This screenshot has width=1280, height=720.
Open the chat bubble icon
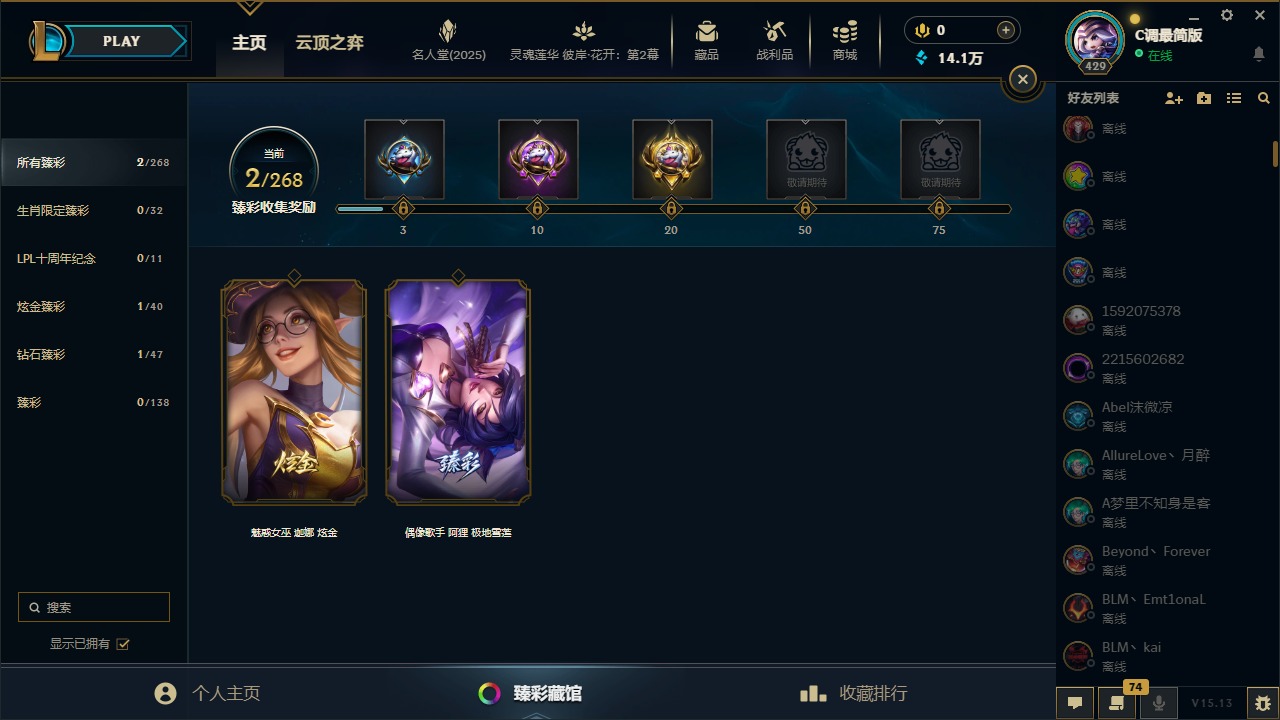[x=1075, y=703]
